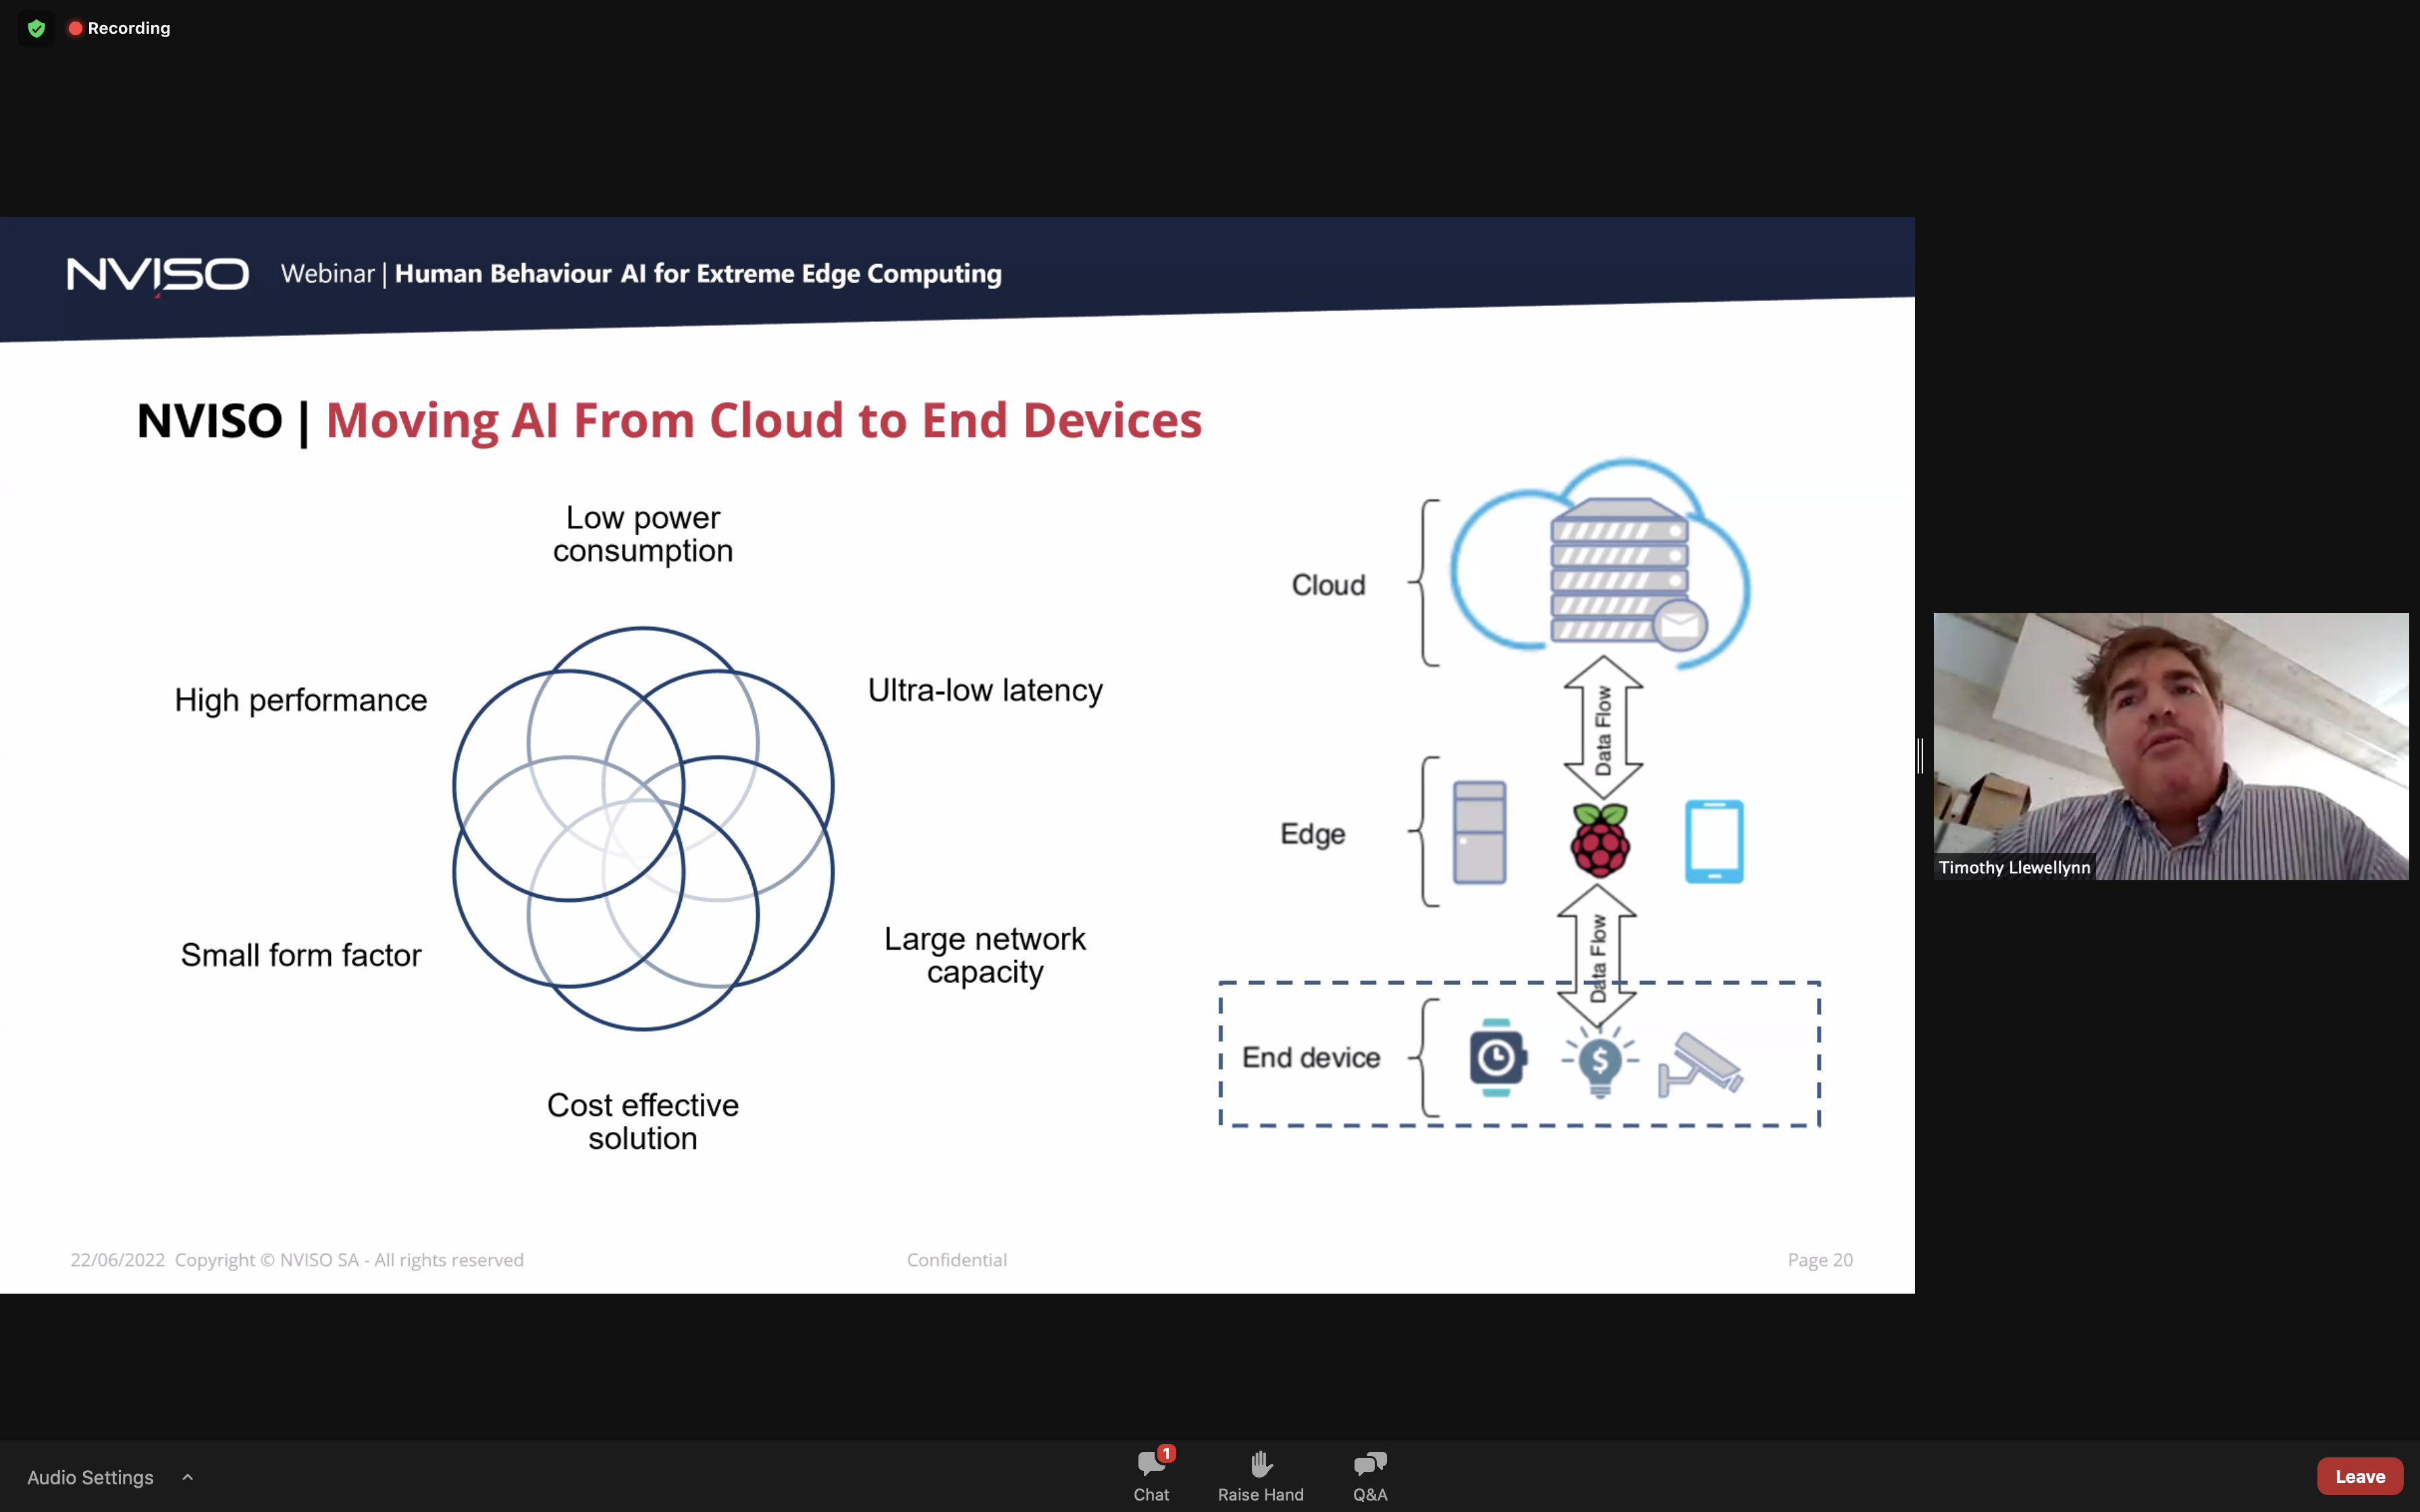Image resolution: width=2420 pixels, height=1512 pixels.
Task: Click the security camera icon
Action: click(x=1700, y=1064)
